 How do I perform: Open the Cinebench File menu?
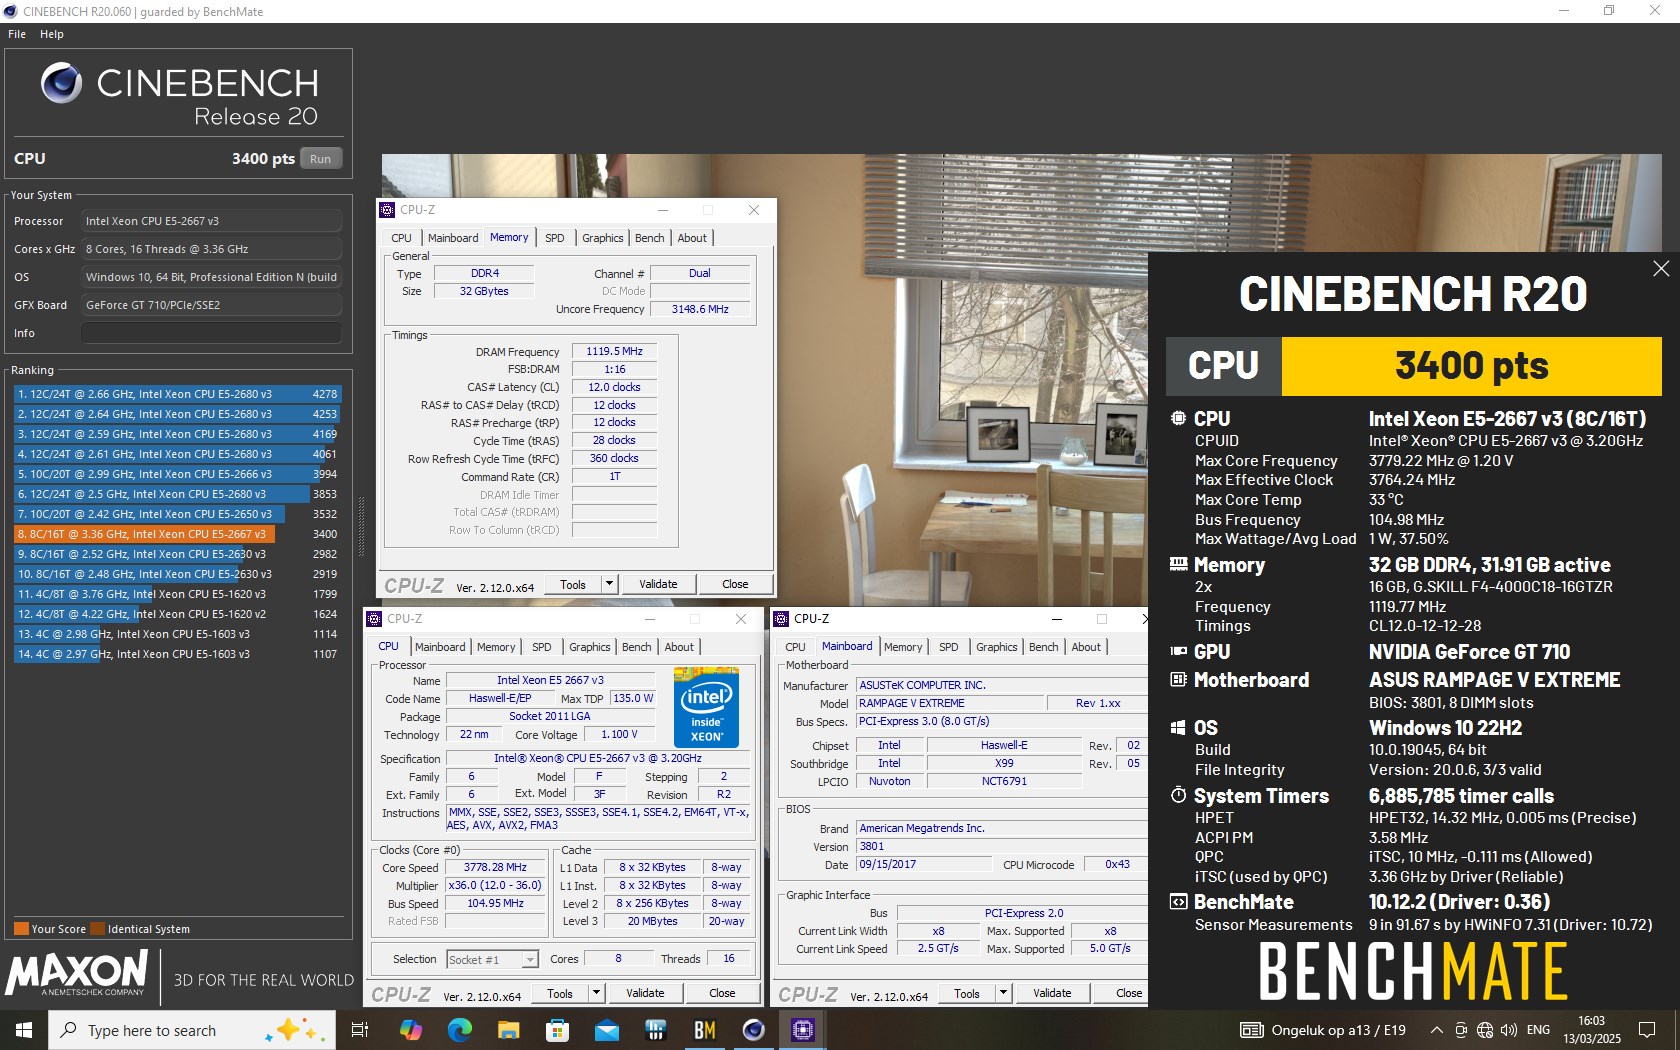pyautogui.click(x=17, y=34)
